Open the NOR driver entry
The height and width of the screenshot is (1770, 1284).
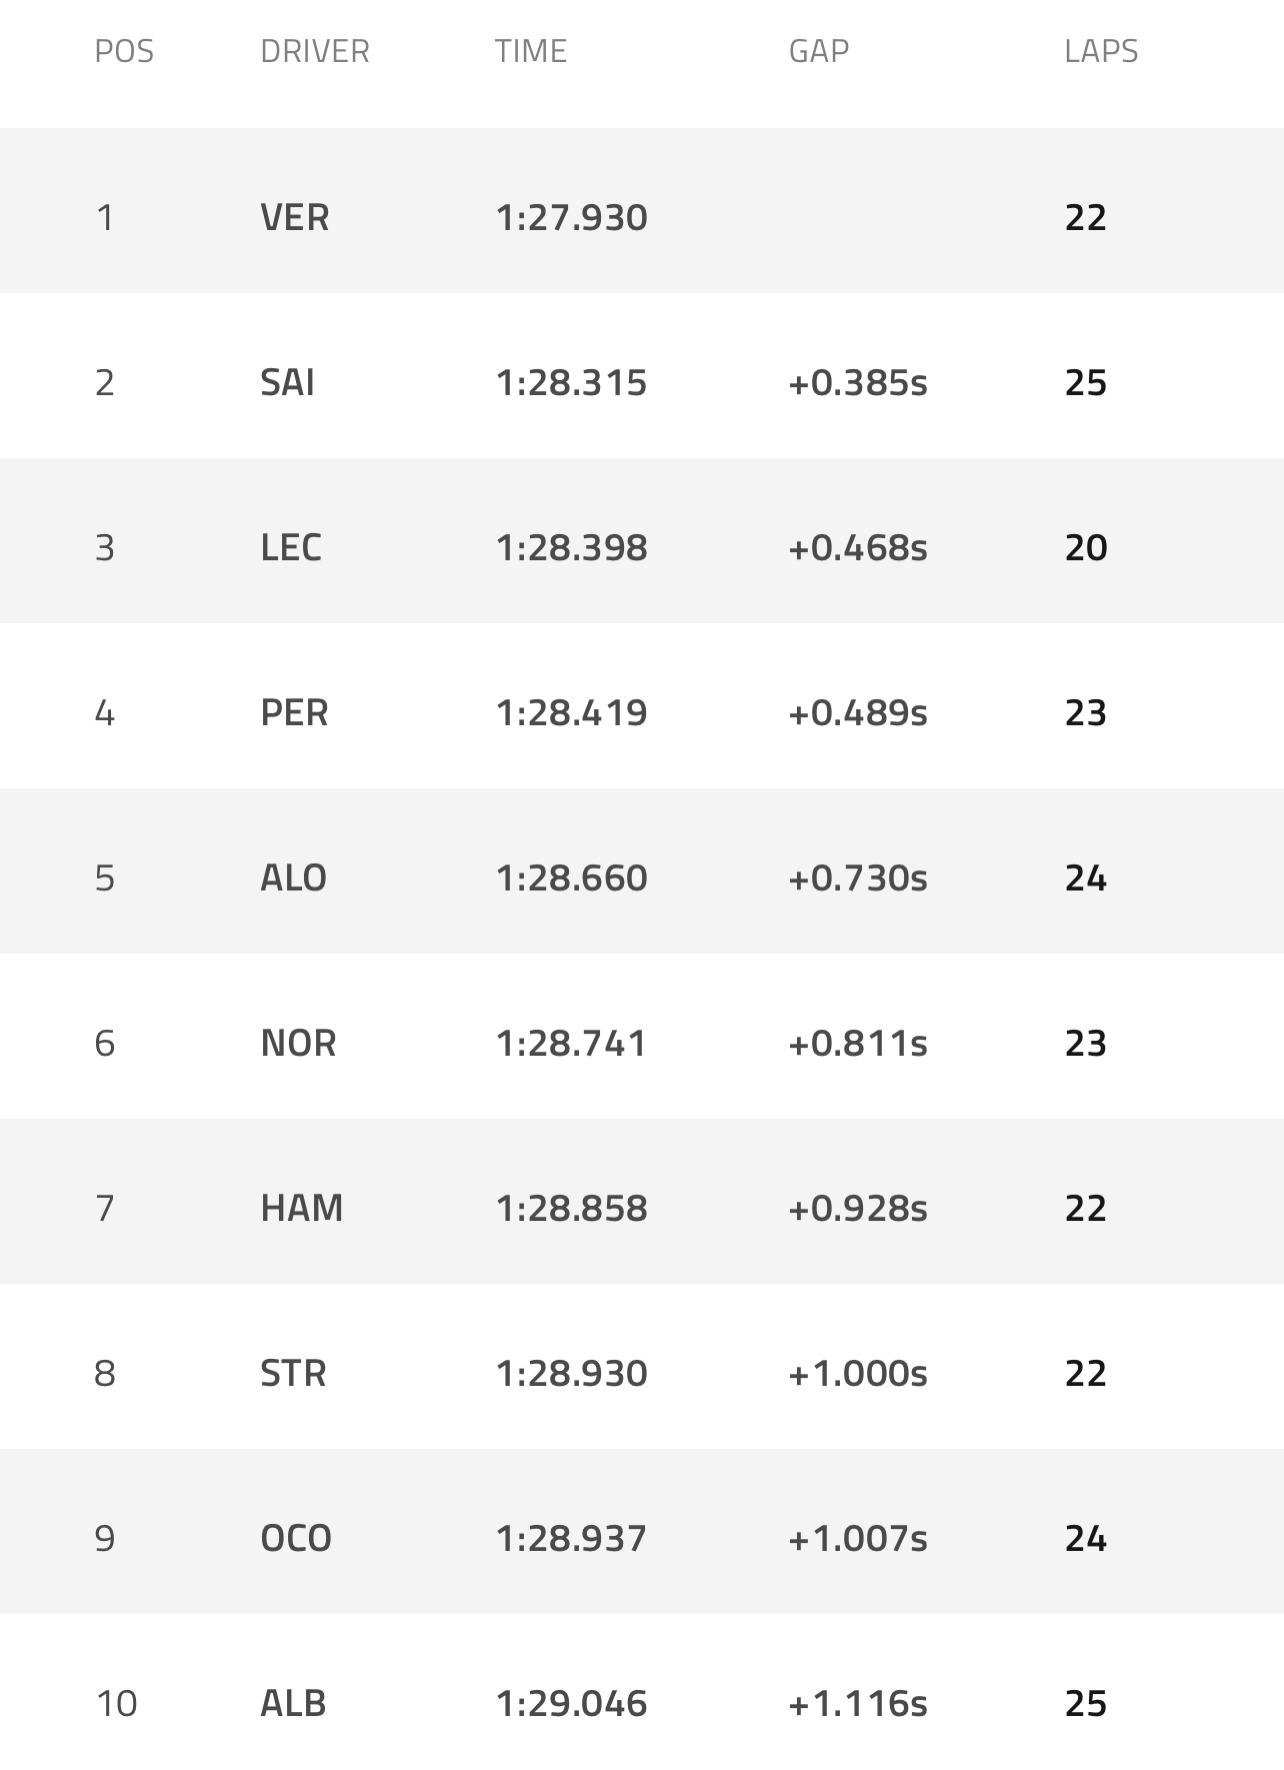pyautogui.click(x=298, y=1043)
